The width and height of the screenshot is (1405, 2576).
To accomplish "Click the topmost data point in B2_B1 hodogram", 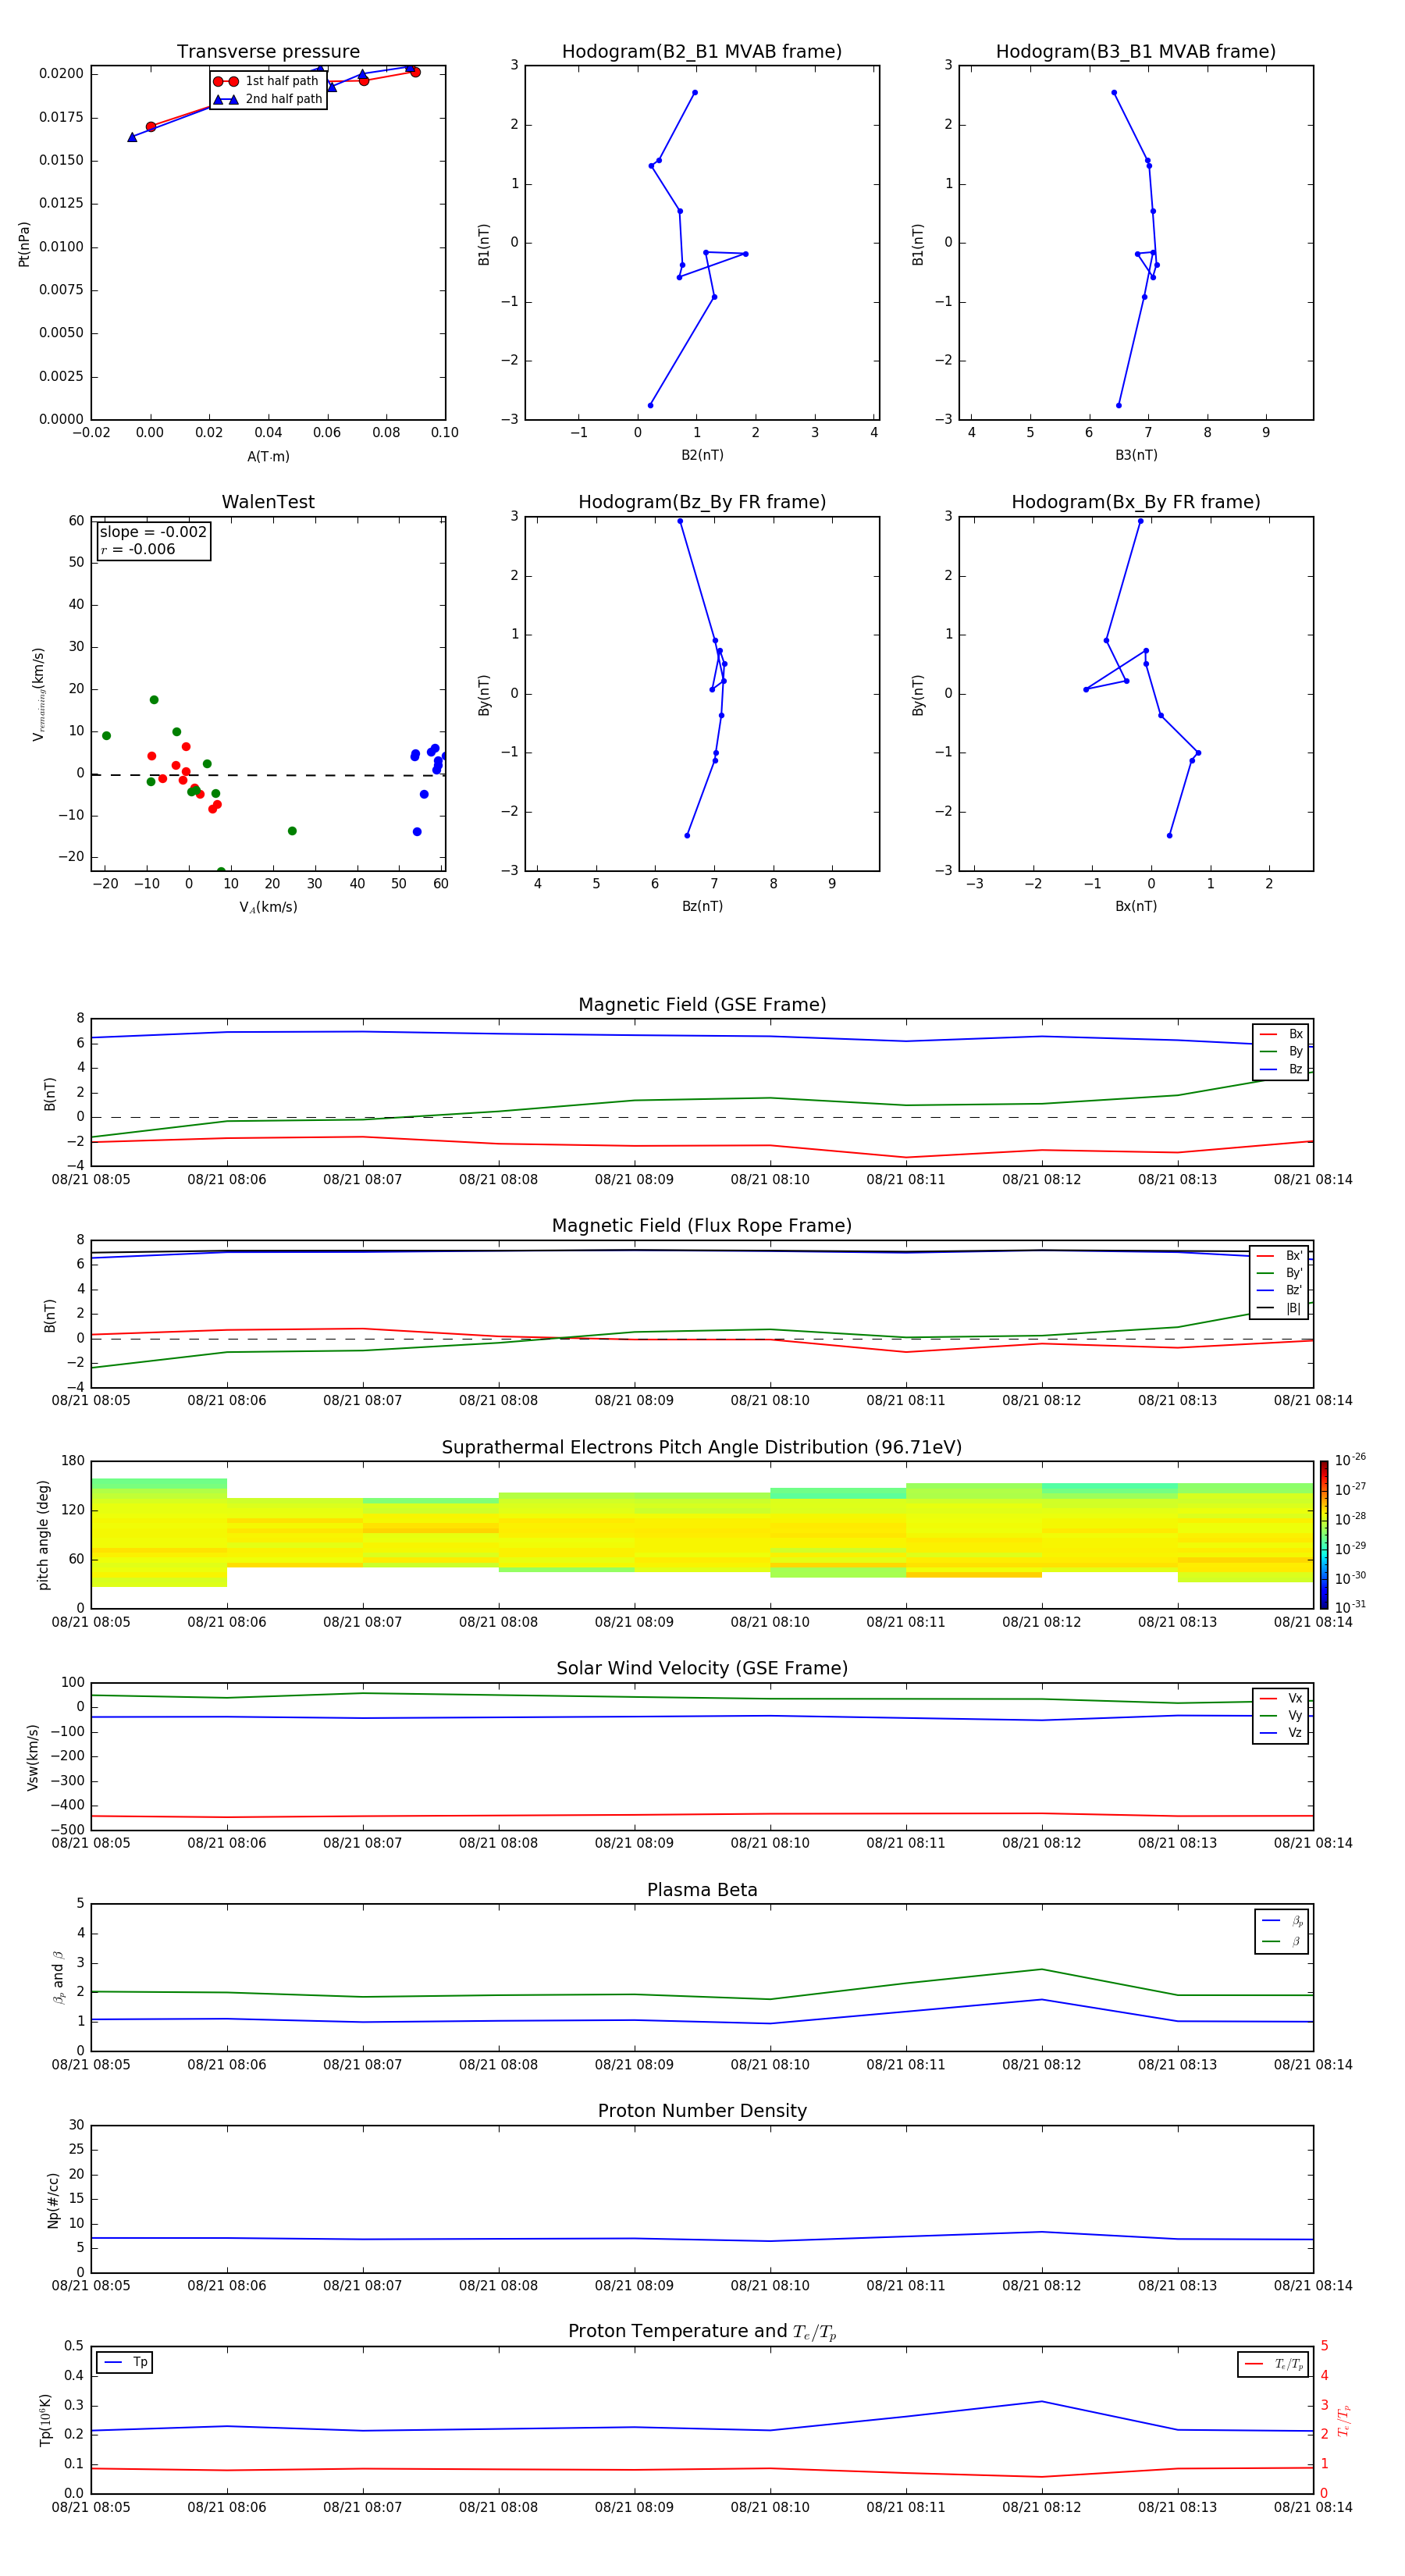I will pos(695,93).
